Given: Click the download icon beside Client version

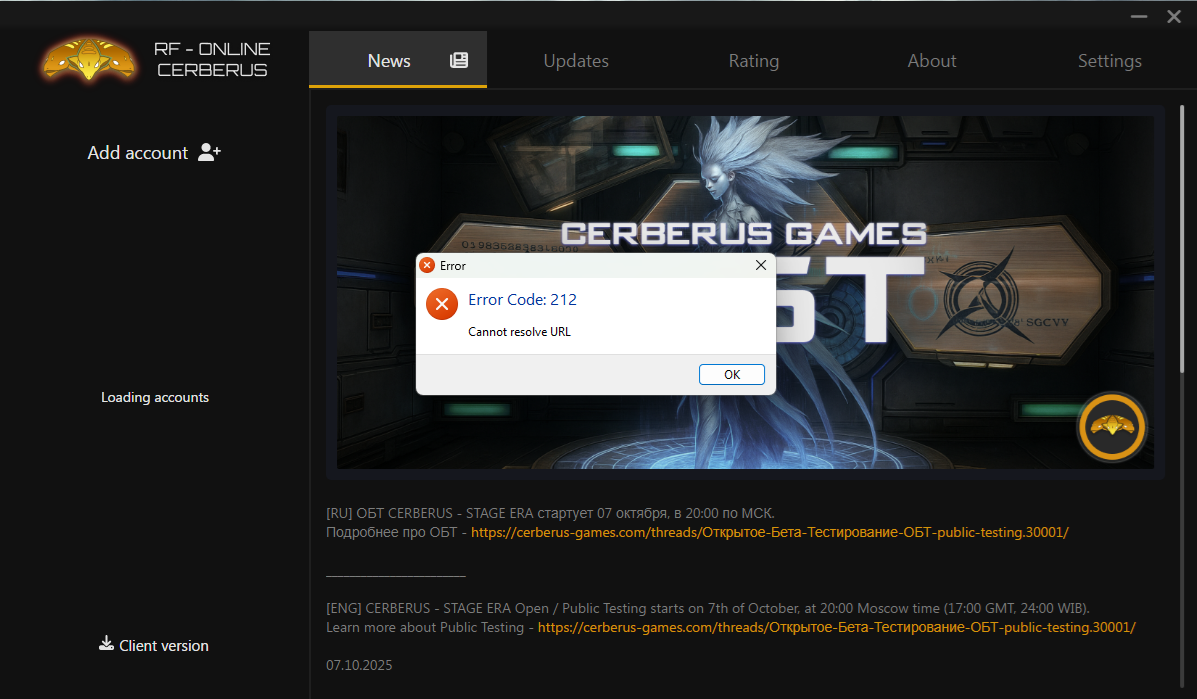Looking at the screenshot, I should tap(106, 644).
